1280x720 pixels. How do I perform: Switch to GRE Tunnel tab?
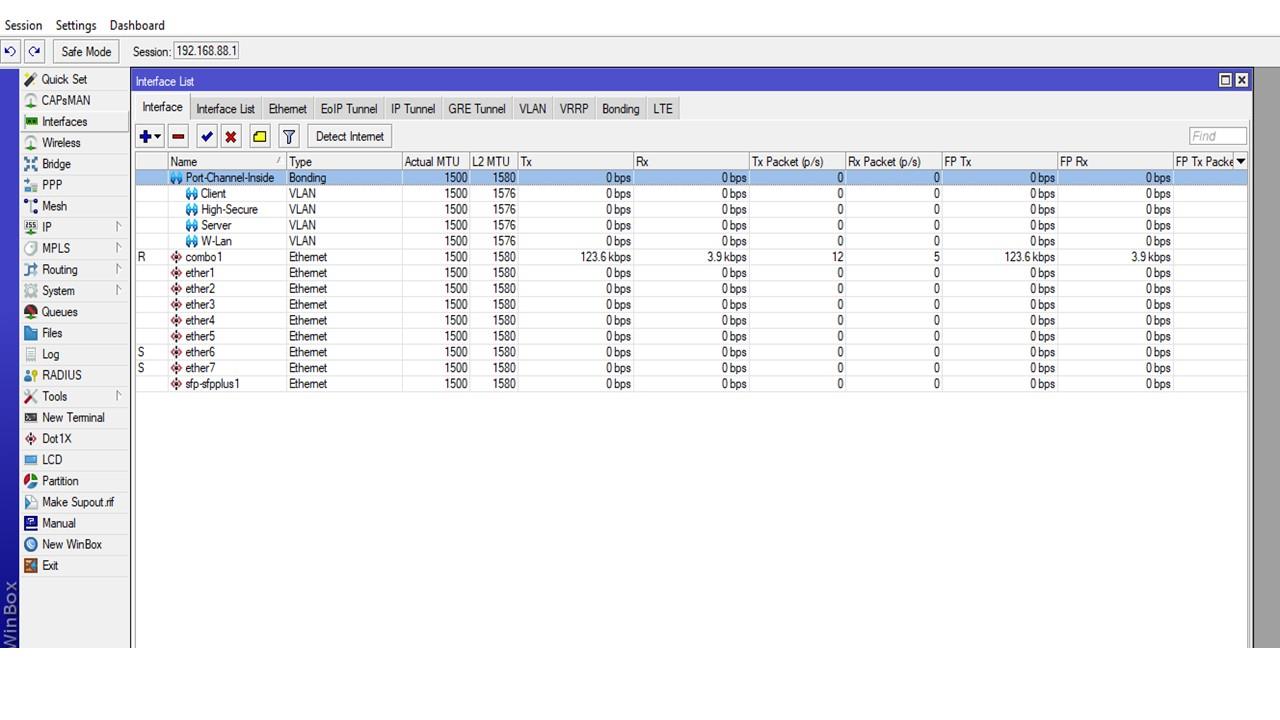(477, 109)
